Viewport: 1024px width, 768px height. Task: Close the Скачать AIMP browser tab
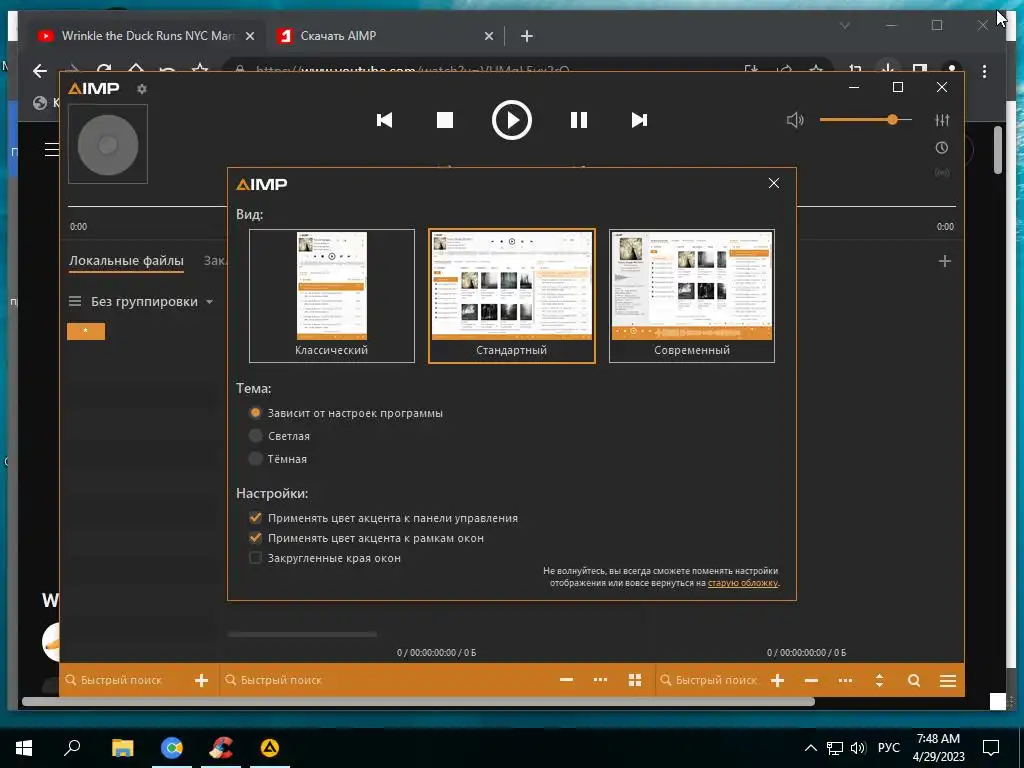click(488, 36)
